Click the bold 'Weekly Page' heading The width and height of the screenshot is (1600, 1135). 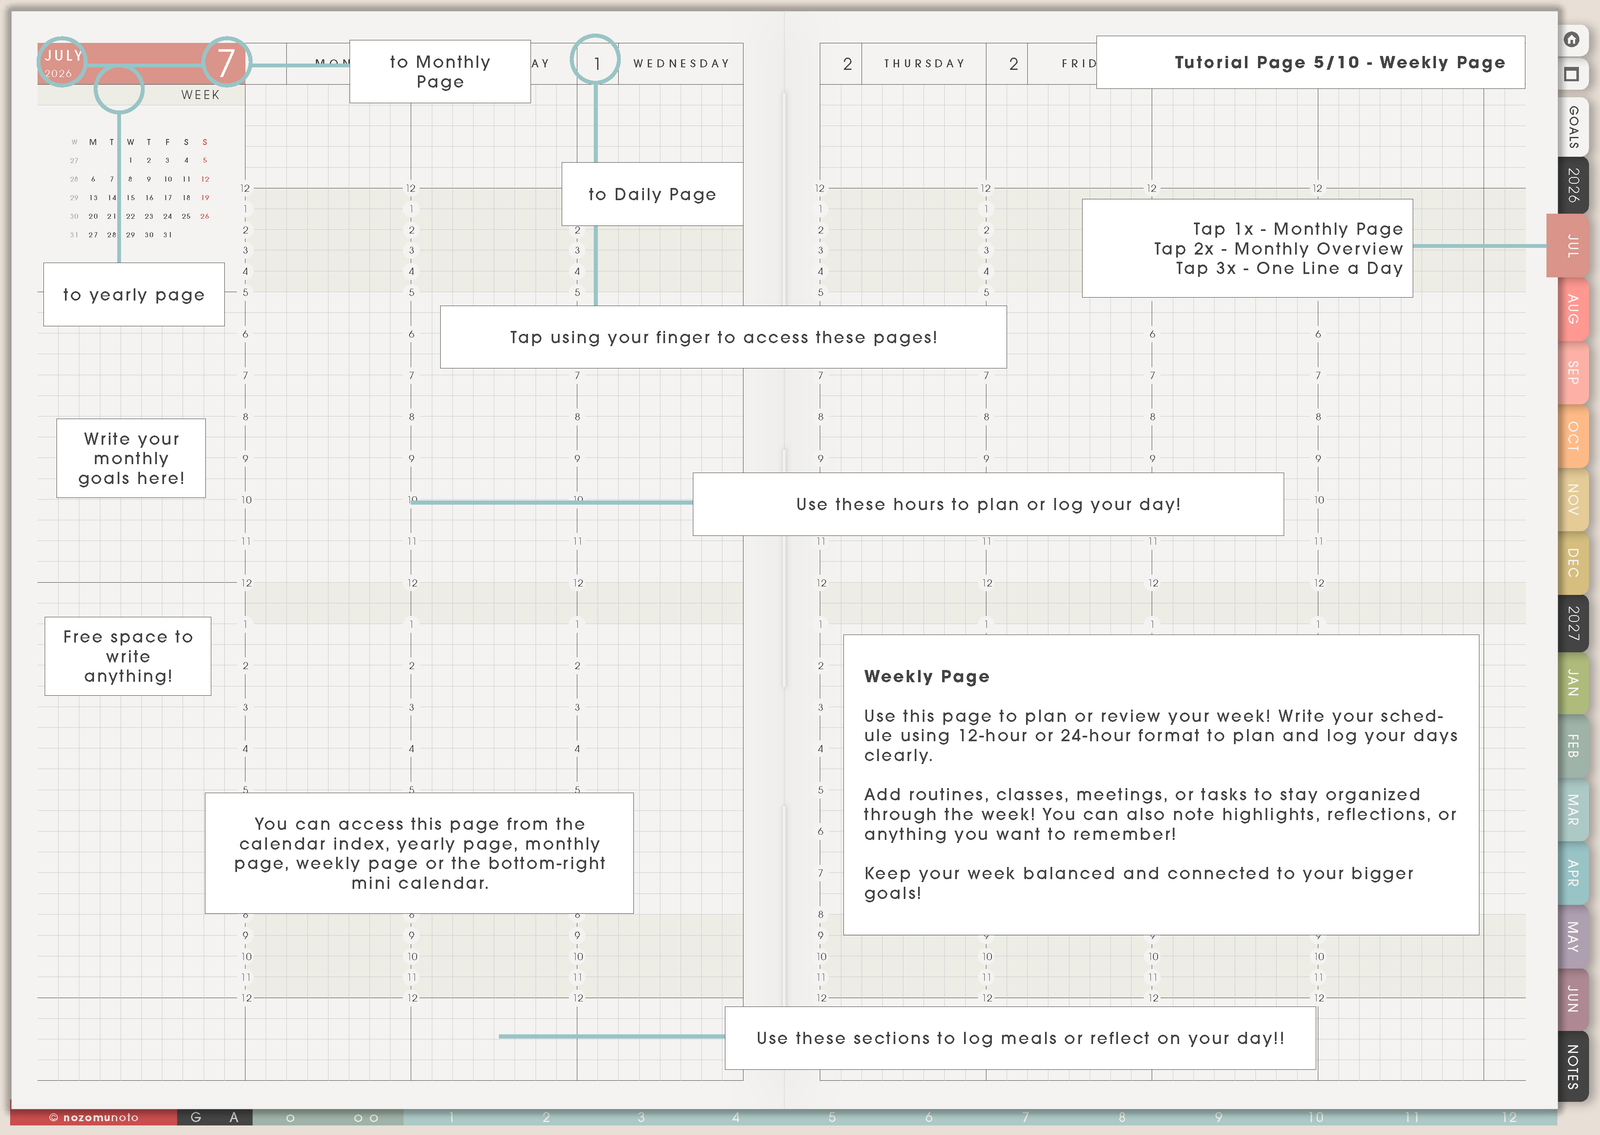tap(927, 676)
